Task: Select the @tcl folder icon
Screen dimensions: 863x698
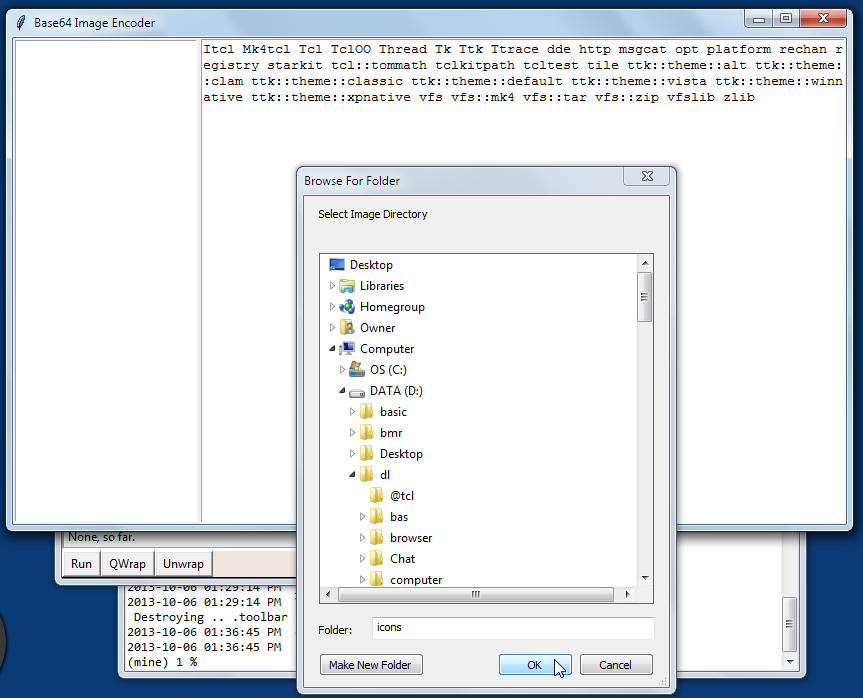Action: [x=376, y=496]
